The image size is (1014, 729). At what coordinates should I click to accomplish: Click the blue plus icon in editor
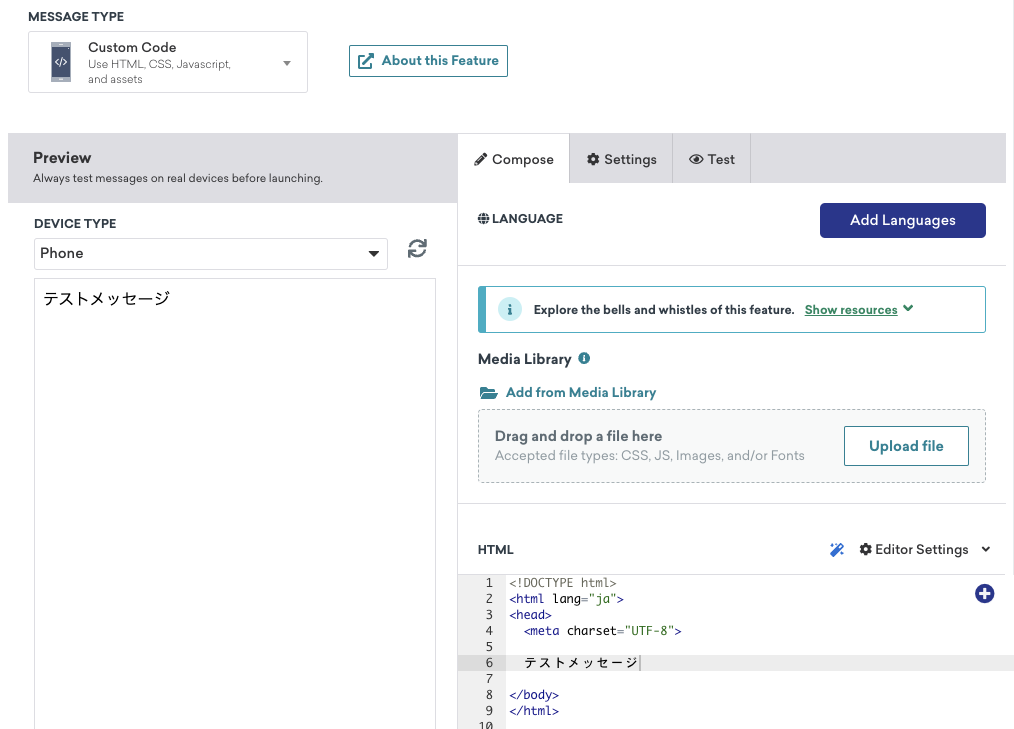click(984, 594)
